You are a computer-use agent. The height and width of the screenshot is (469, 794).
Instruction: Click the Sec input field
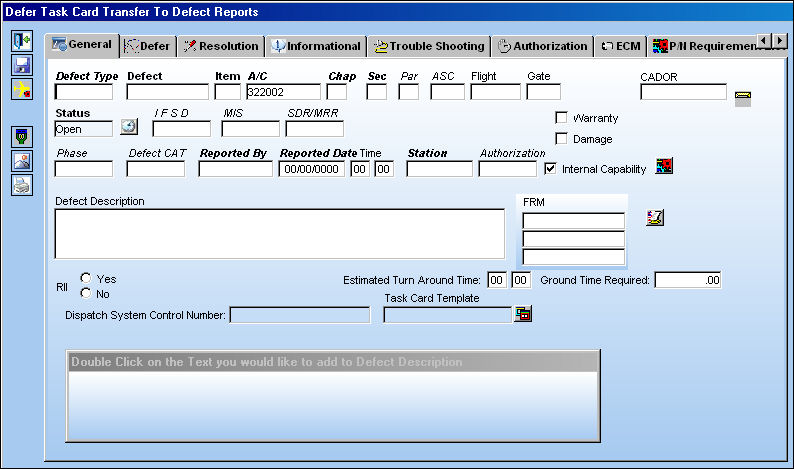click(x=377, y=92)
